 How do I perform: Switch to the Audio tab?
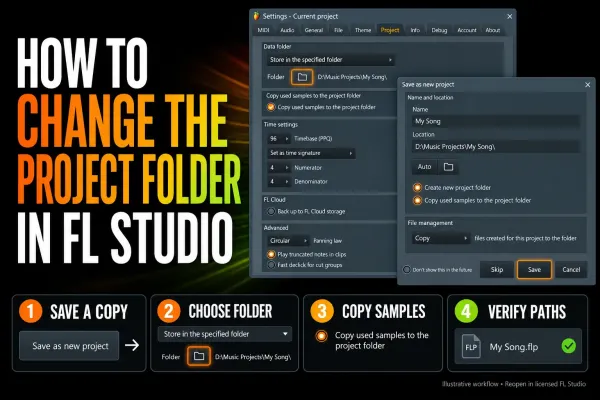287,30
